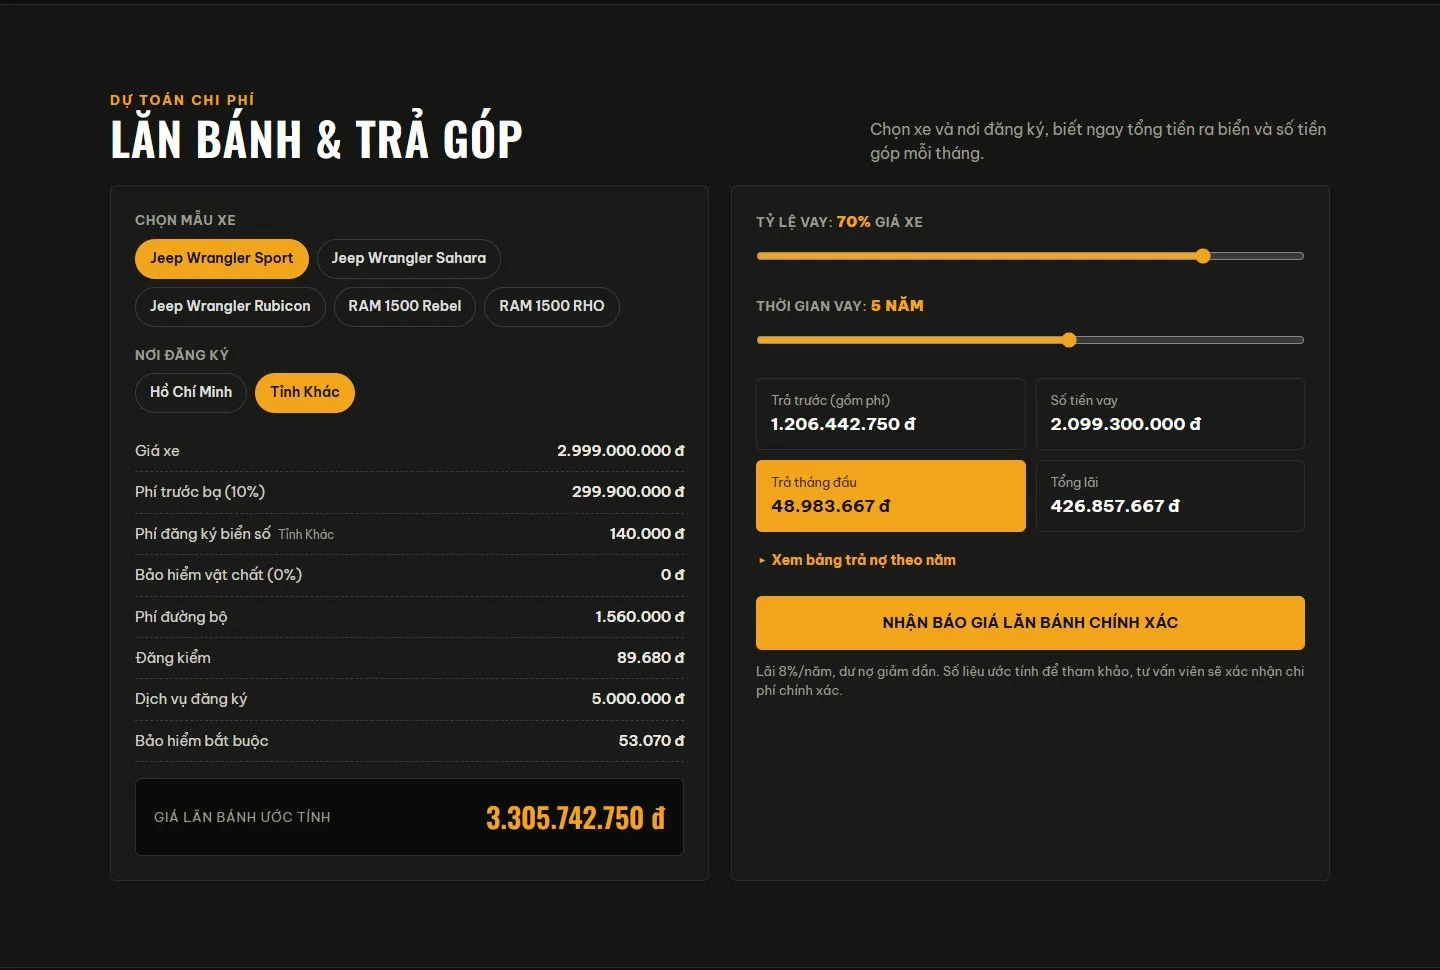Pick the Jeep Wrangler Rubicon option
The height and width of the screenshot is (970, 1440).
(230, 306)
